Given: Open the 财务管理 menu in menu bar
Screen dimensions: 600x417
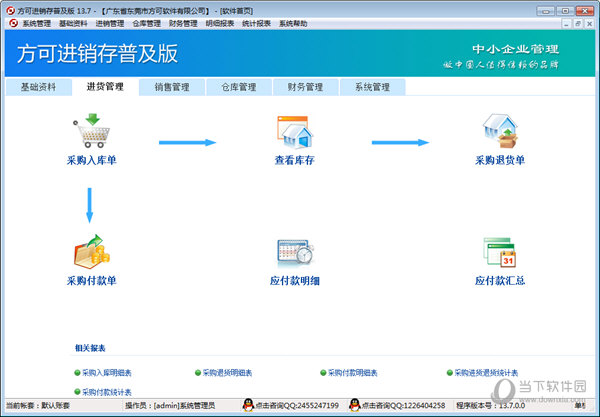Looking at the screenshot, I should click(183, 24).
